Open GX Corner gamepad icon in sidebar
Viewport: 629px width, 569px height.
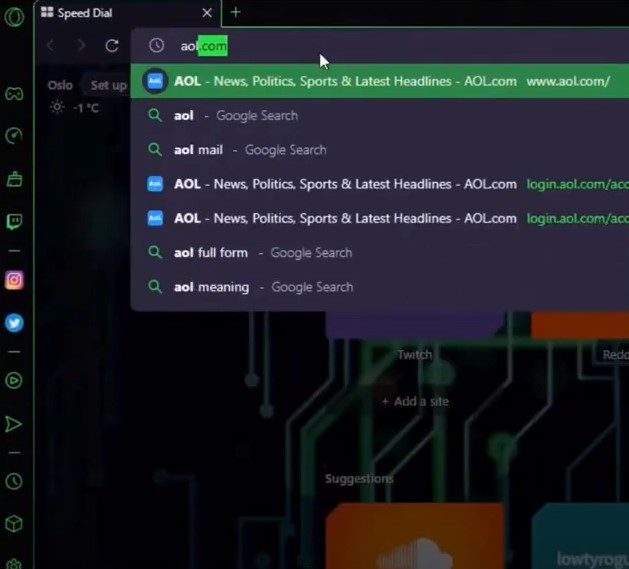(x=14, y=94)
